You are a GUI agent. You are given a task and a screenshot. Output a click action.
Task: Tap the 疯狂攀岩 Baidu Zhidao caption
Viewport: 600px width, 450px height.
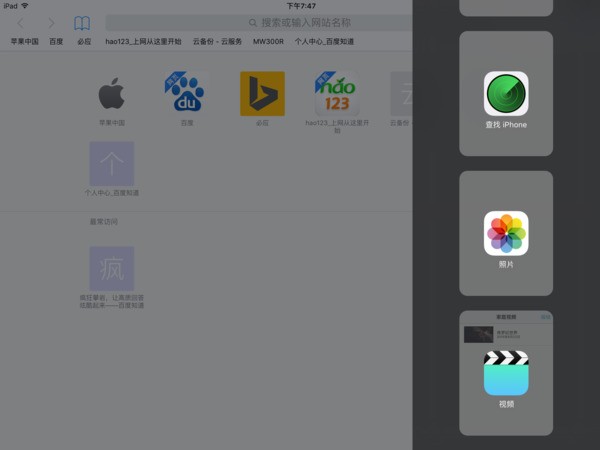112,301
